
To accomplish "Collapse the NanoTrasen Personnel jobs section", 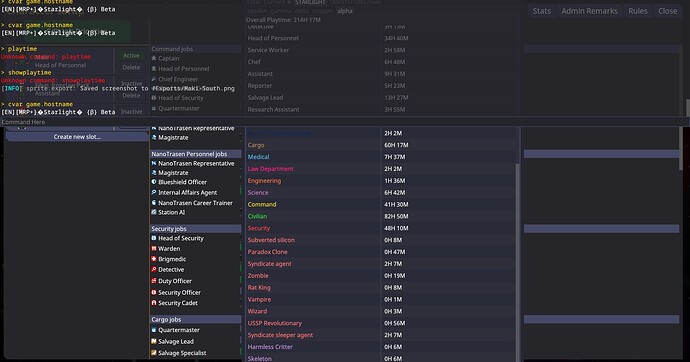I will 195,154.
